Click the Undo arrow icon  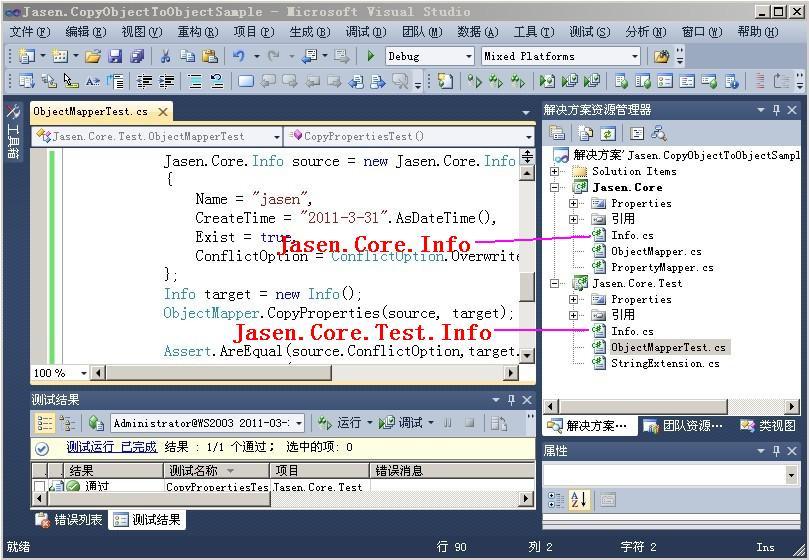click(238, 56)
